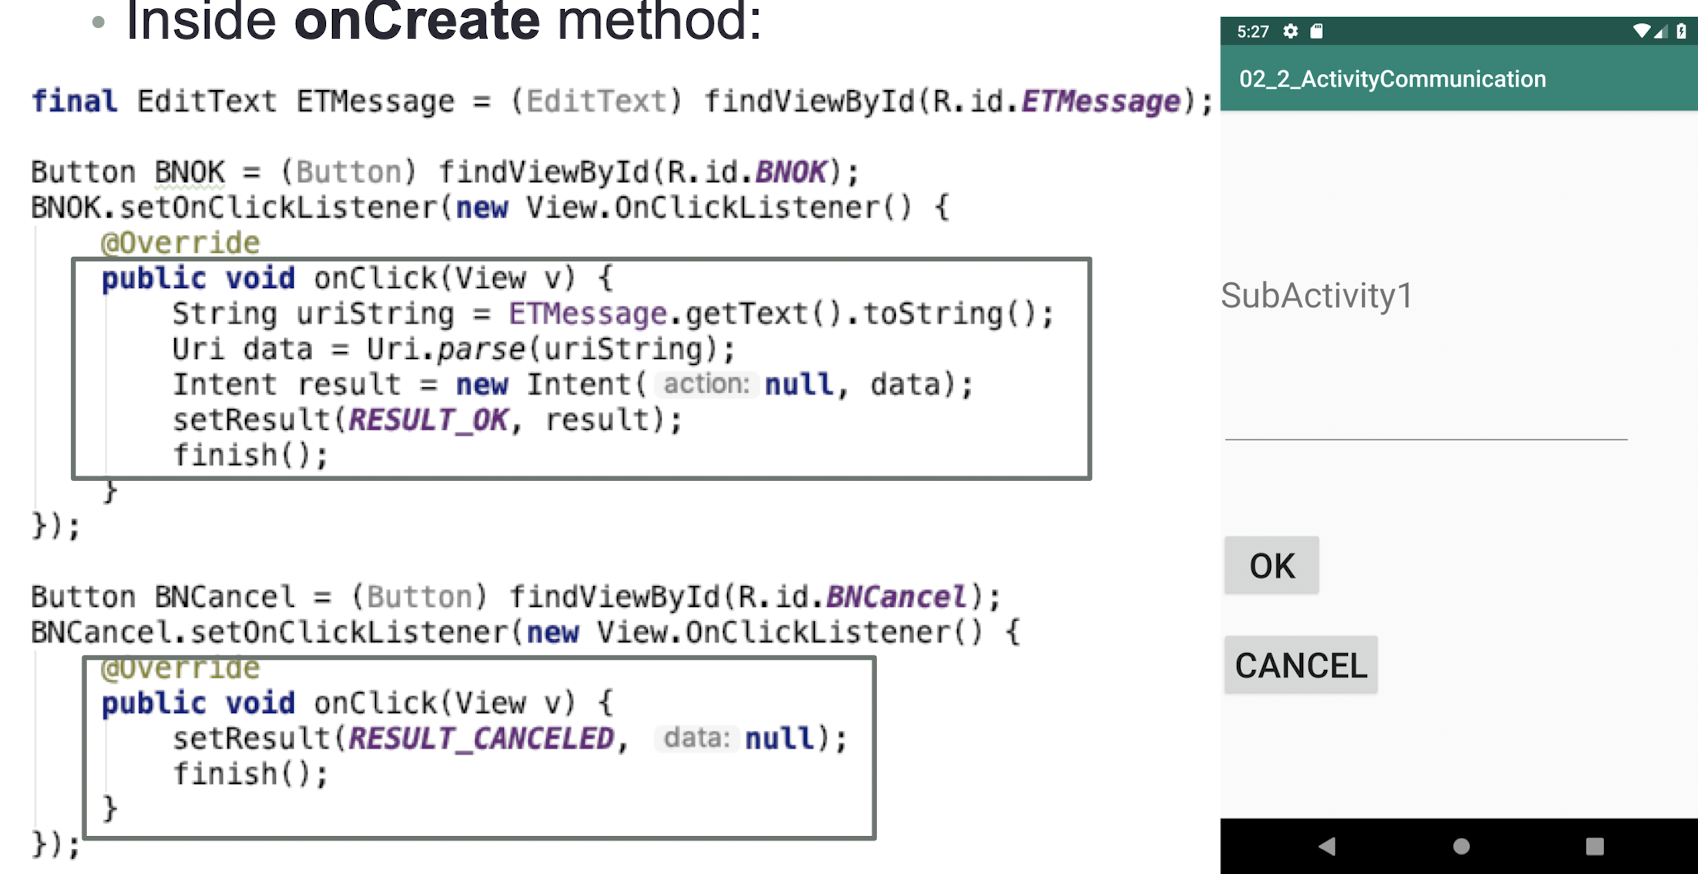1698x874 pixels.
Task: Tap the Android back navigation icon
Action: pos(1327,846)
